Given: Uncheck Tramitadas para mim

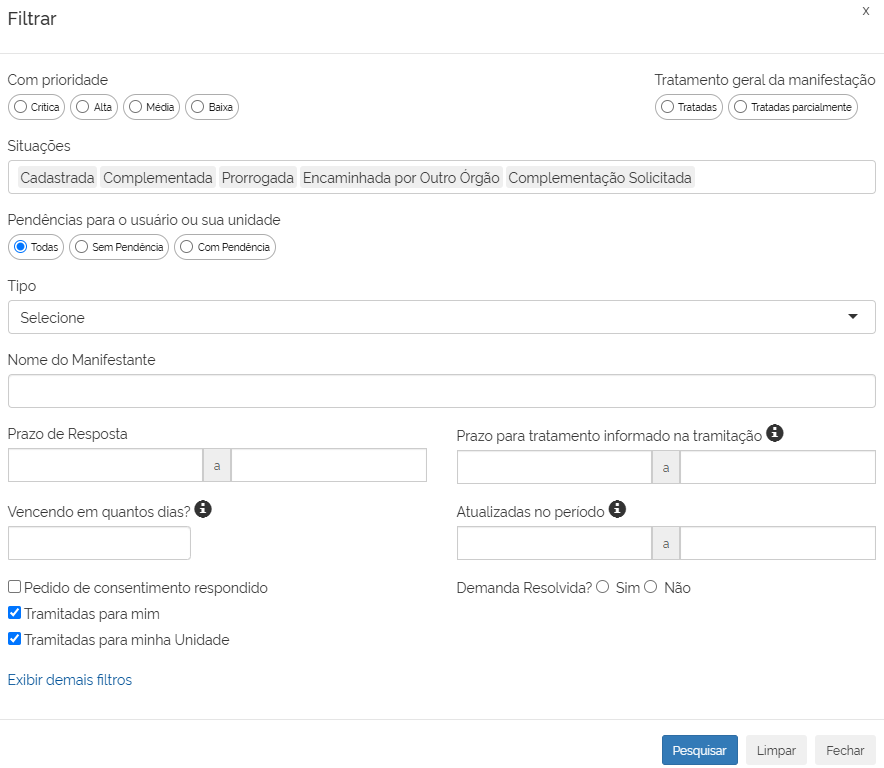Looking at the screenshot, I should [15, 614].
